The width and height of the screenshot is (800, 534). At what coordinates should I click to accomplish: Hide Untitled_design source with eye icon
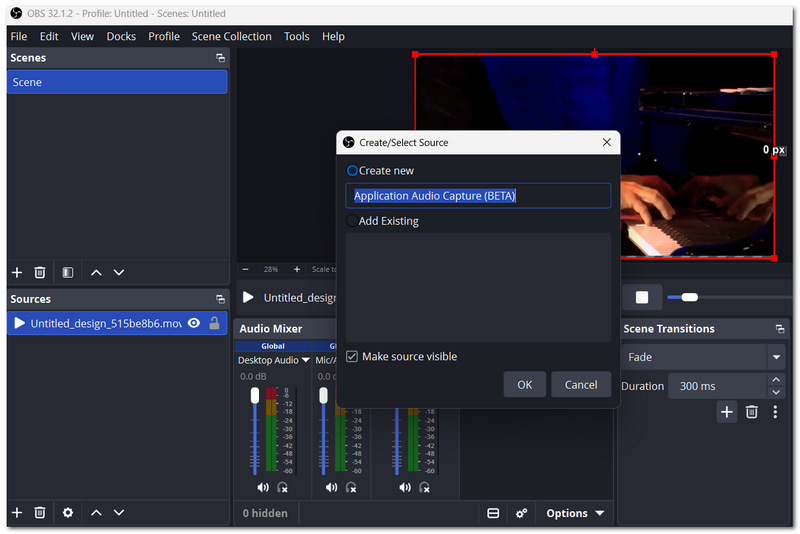click(194, 323)
